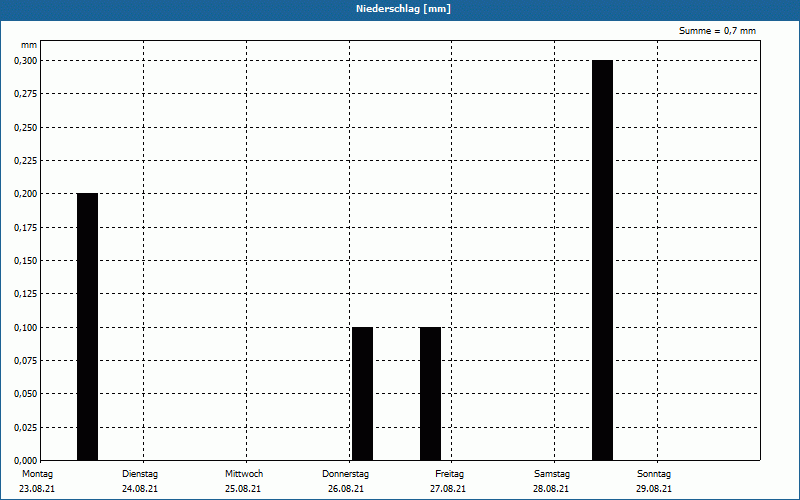Screen dimensions: 800x500
Task: Click the date 26.08.21
Action: pyautogui.click(x=345, y=489)
